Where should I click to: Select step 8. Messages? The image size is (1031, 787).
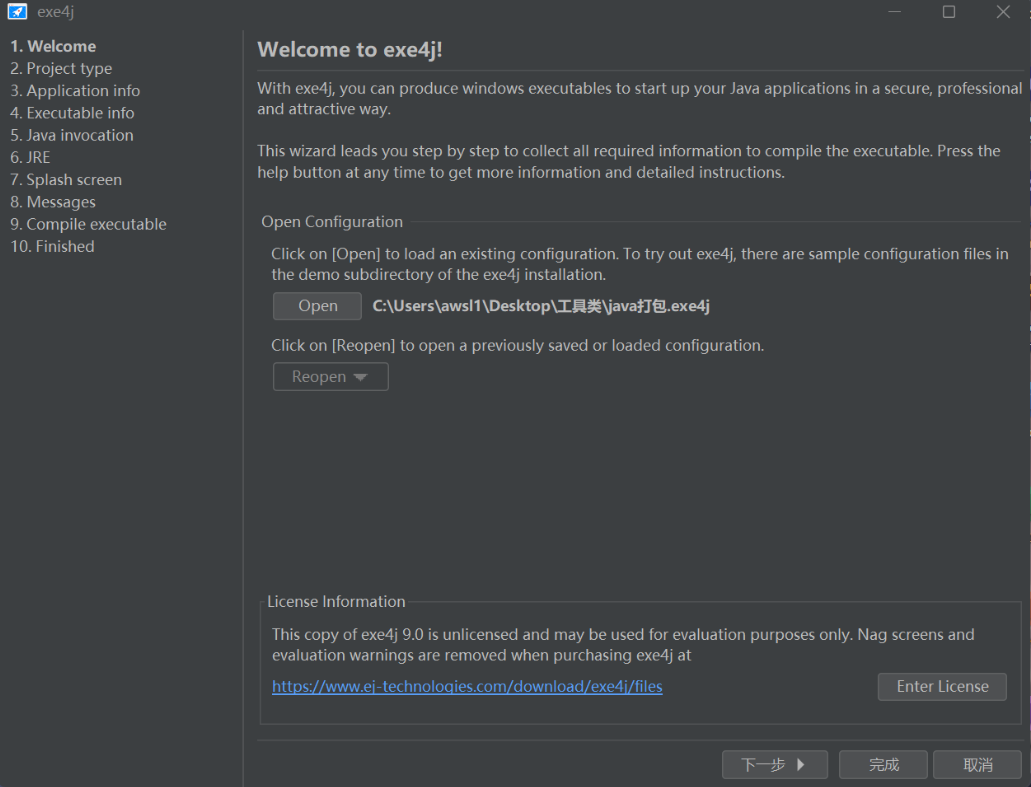pos(53,202)
